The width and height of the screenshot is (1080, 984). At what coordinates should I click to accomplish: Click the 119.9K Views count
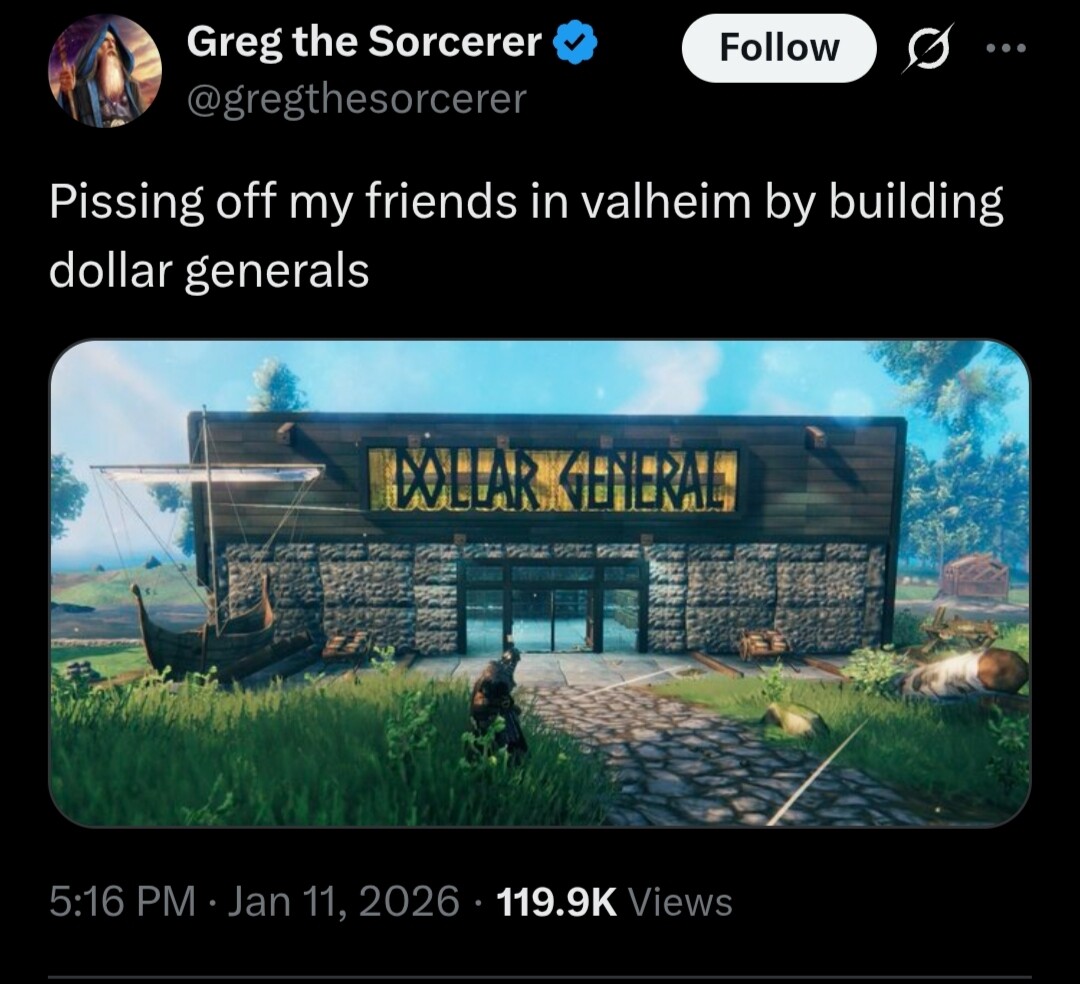point(614,901)
